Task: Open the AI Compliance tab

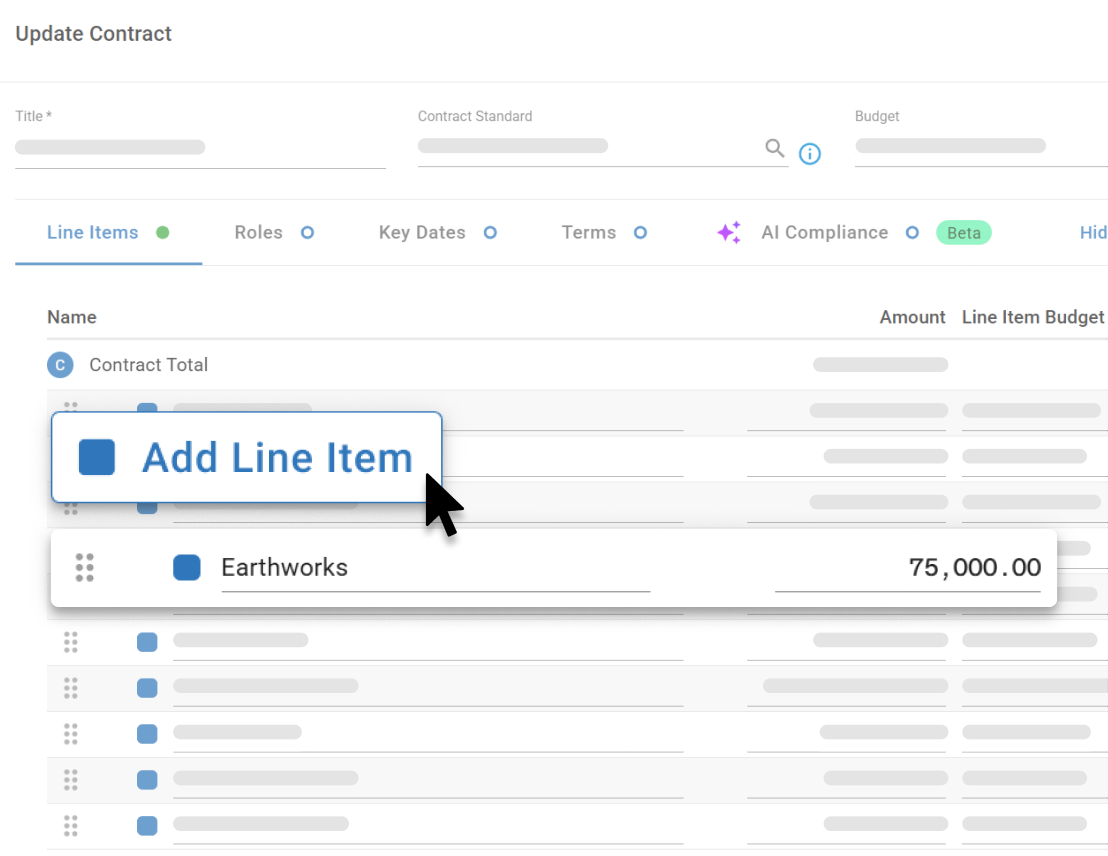Action: click(x=824, y=232)
